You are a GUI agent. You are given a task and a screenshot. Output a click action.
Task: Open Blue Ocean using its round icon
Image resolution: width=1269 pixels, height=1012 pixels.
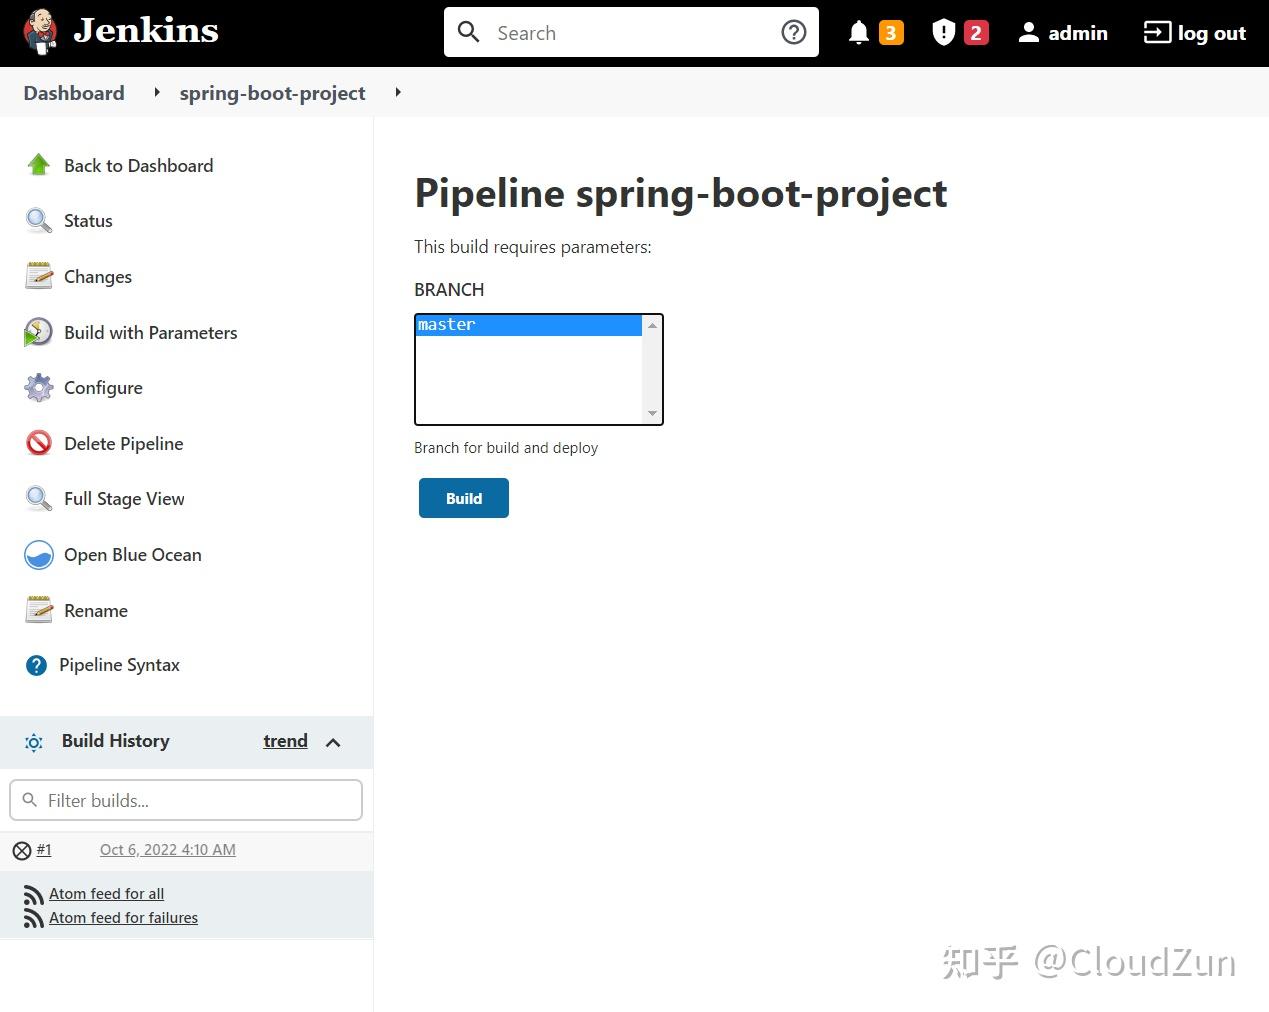click(38, 555)
